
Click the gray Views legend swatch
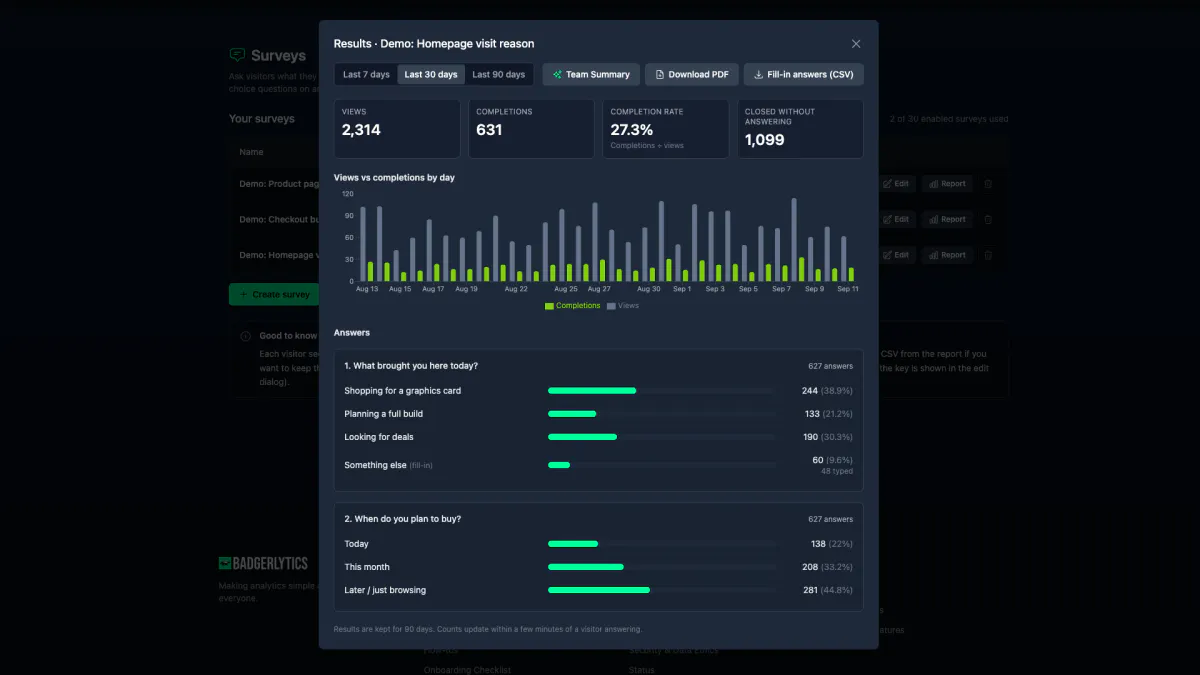pyautogui.click(x=611, y=306)
